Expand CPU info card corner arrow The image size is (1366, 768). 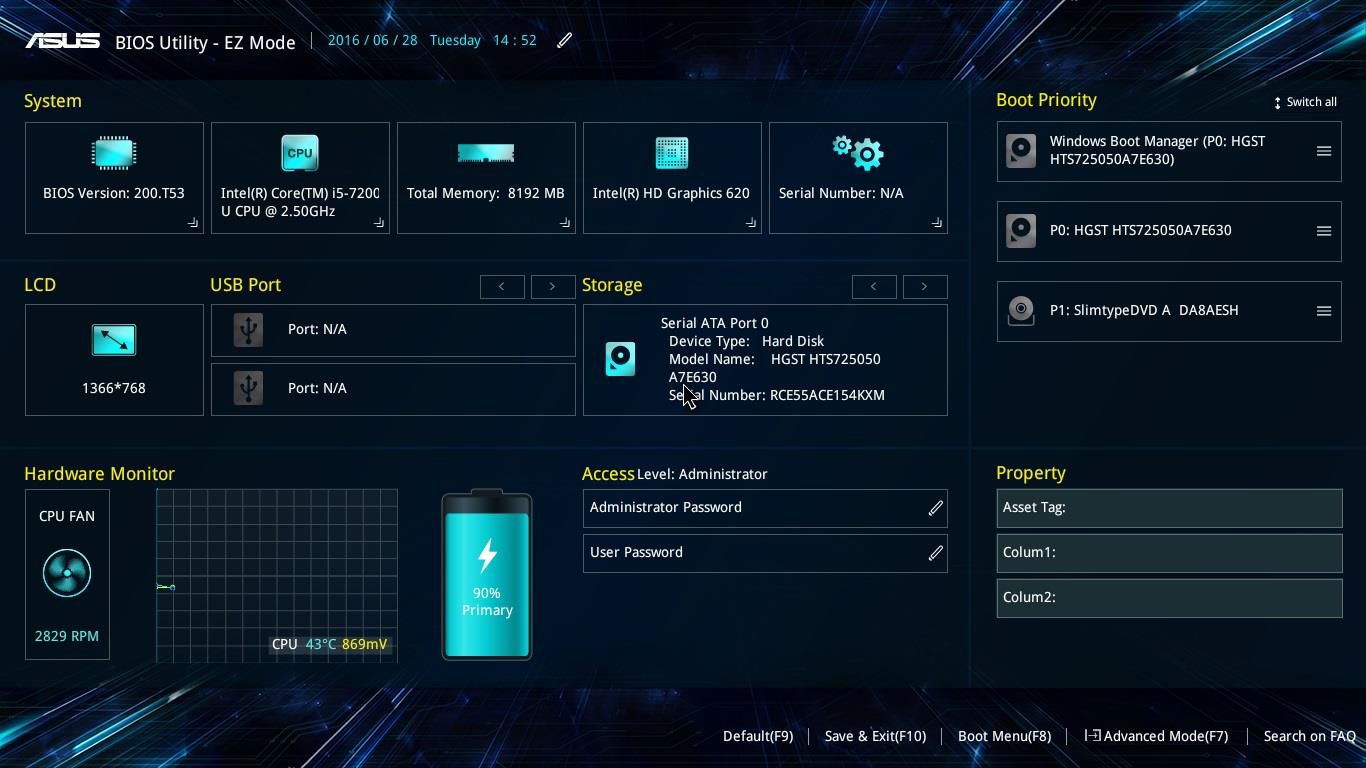(379, 223)
